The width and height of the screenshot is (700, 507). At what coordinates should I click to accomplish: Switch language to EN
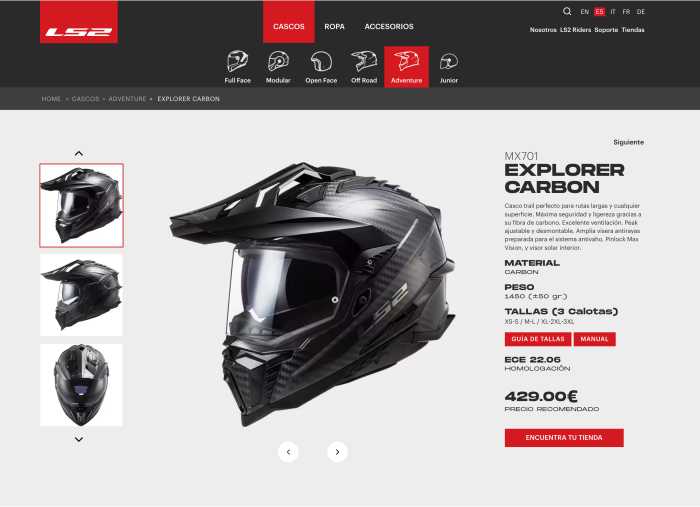coord(585,12)
